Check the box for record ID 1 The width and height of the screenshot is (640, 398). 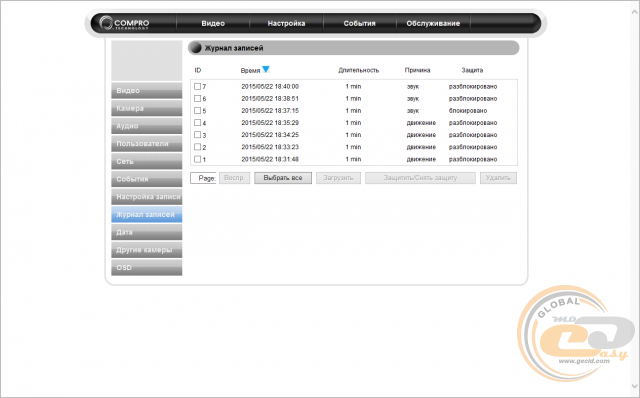click(x=198, y=159)
